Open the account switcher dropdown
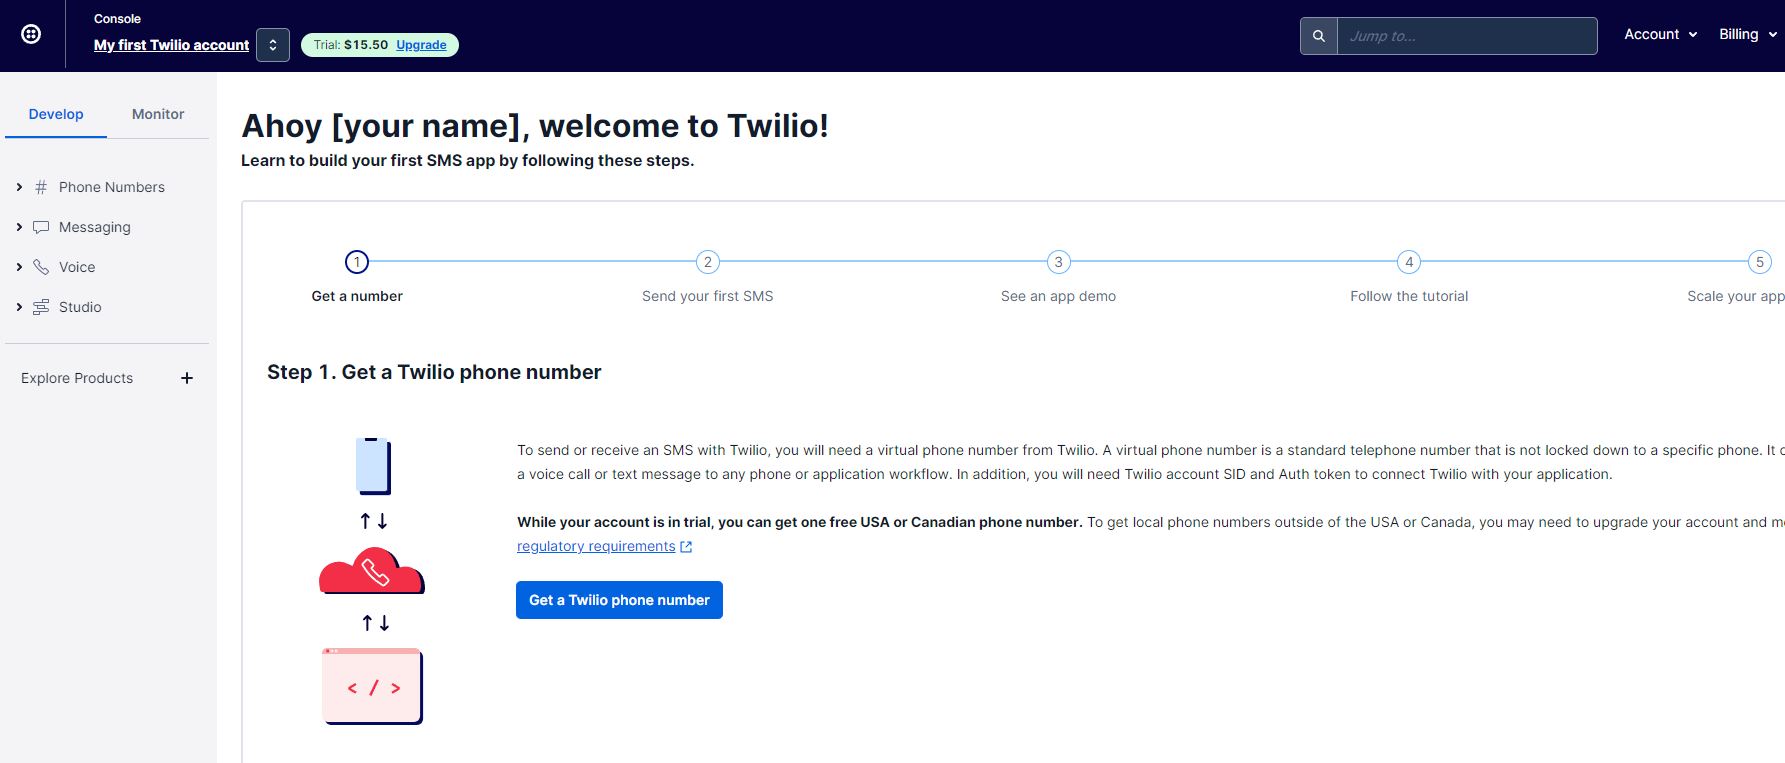This screenshot has height=763, width=1785. pos(273,45)
